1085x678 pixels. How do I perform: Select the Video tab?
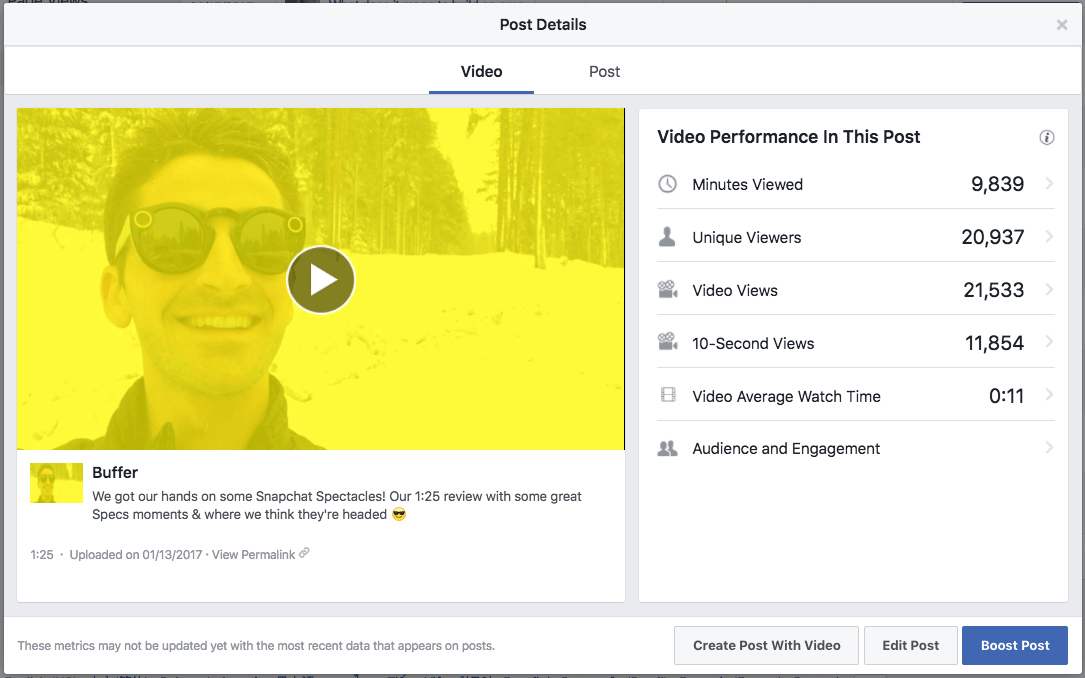point(481,71)
